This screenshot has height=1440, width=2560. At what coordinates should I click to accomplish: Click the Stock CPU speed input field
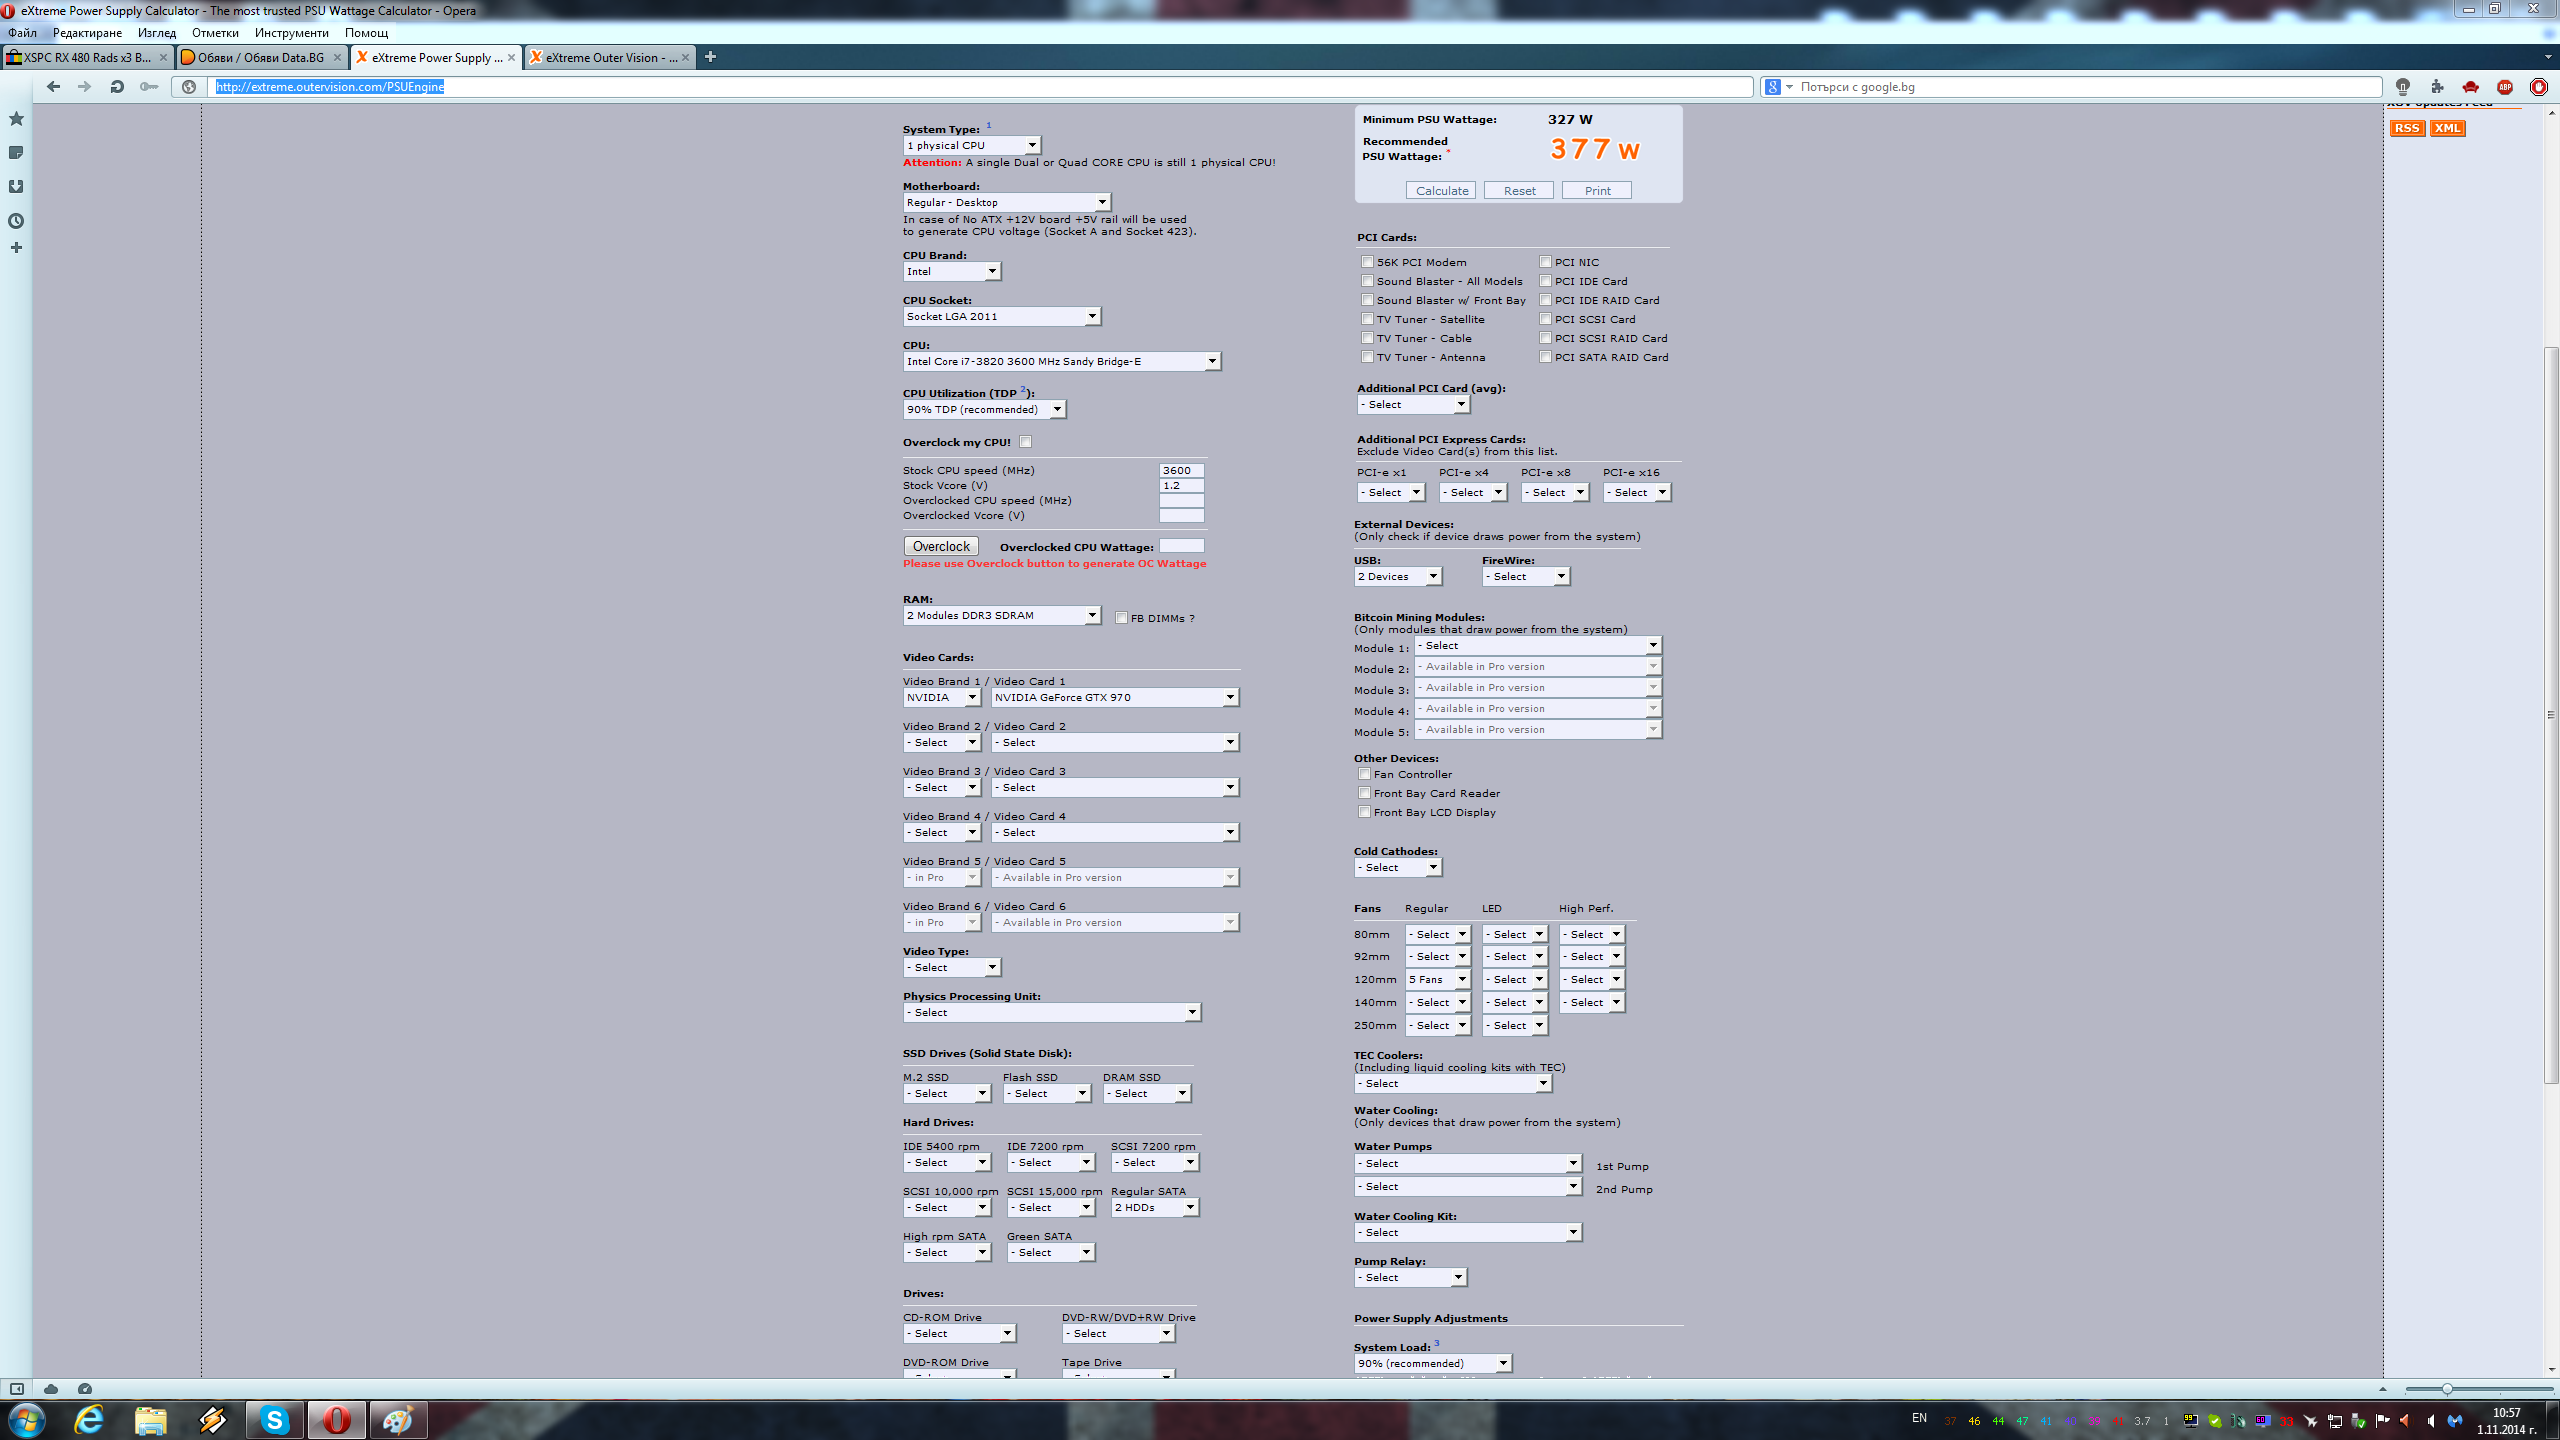click(x=1181, y=471)
